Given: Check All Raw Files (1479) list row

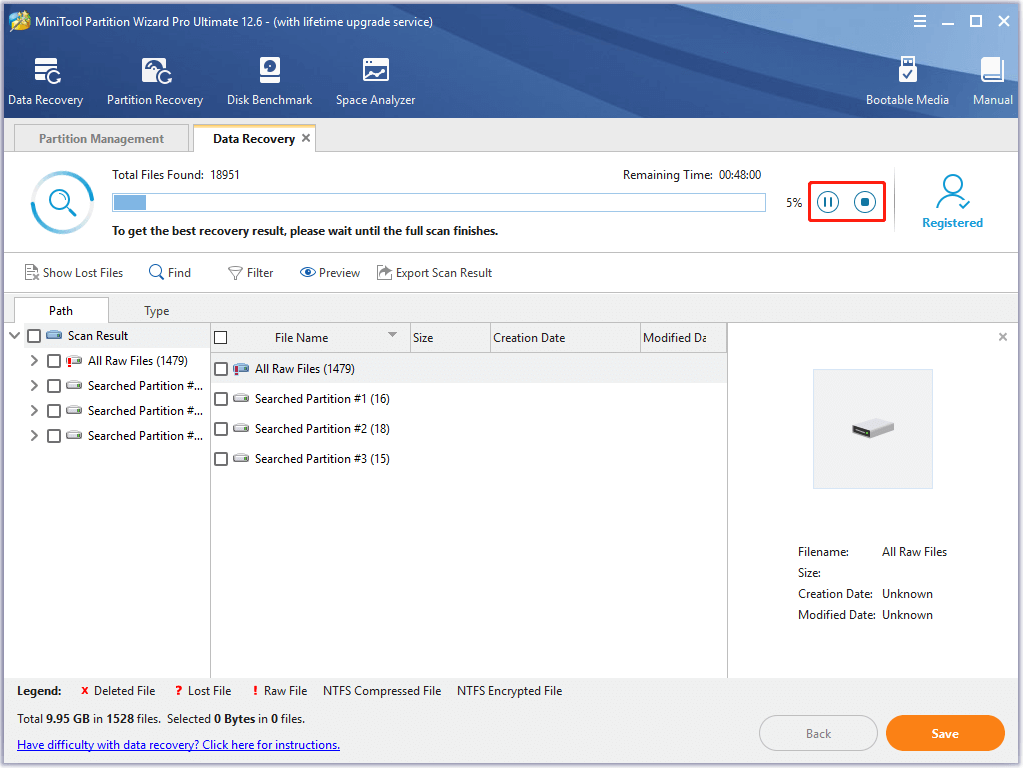Looking at the screenshot, I should coord(221,369).
